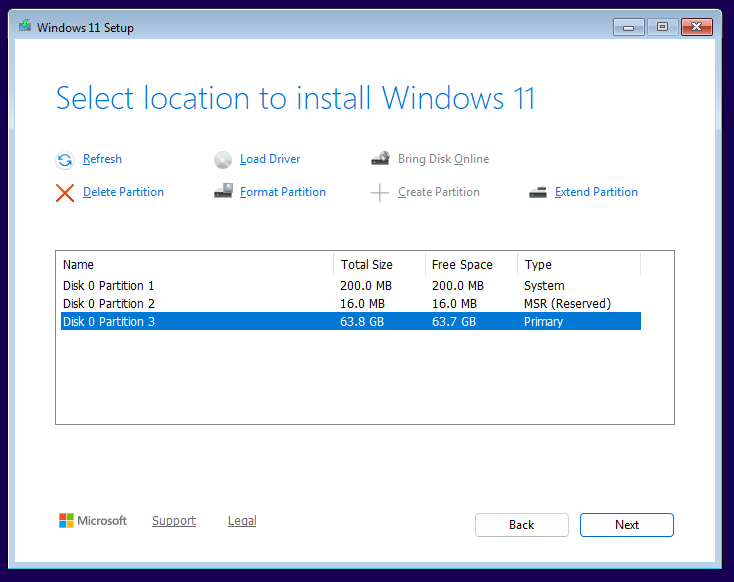Click the Bring Disk Online drive icon
Image resolution: width=734 pixels, height=582 pixels.
[381, 158]
